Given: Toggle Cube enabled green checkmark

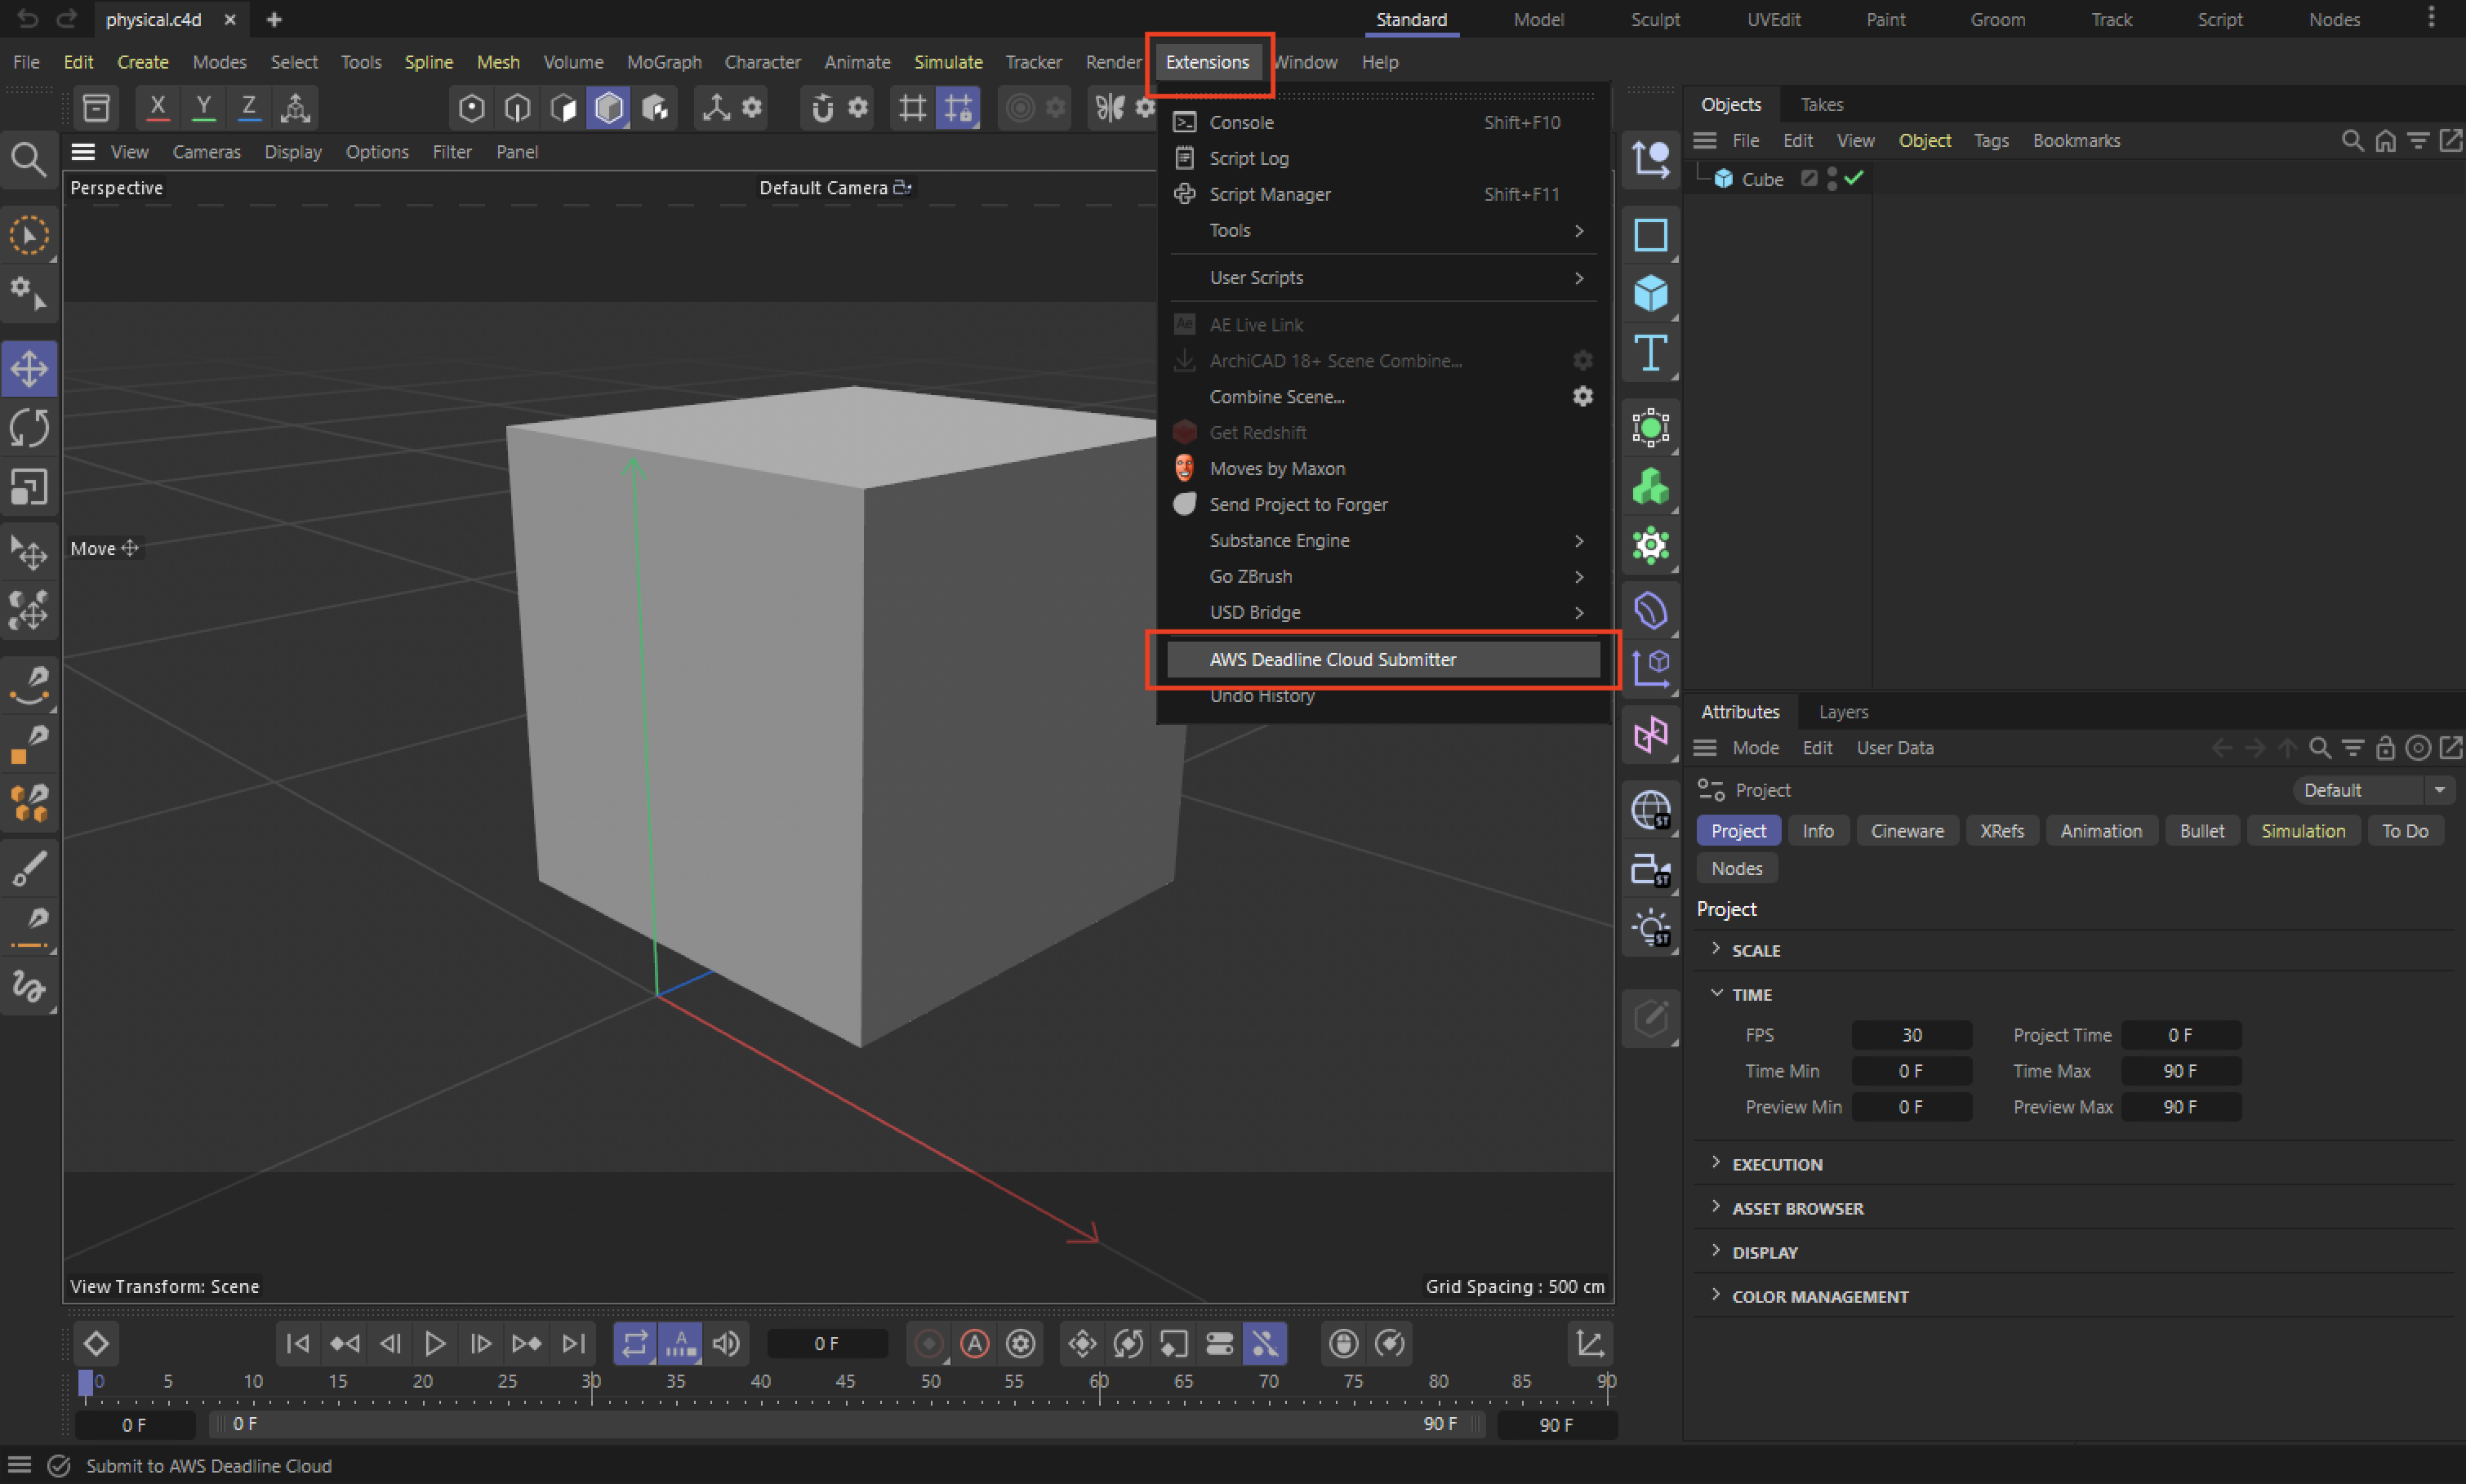Looking at the screenshot, I should 1854,178.
